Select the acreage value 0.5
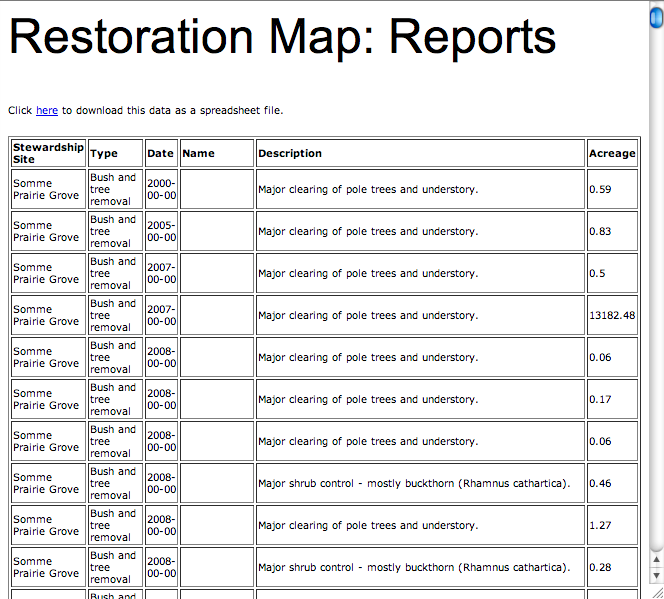The image size is (664, 599). tap(597, 273)
